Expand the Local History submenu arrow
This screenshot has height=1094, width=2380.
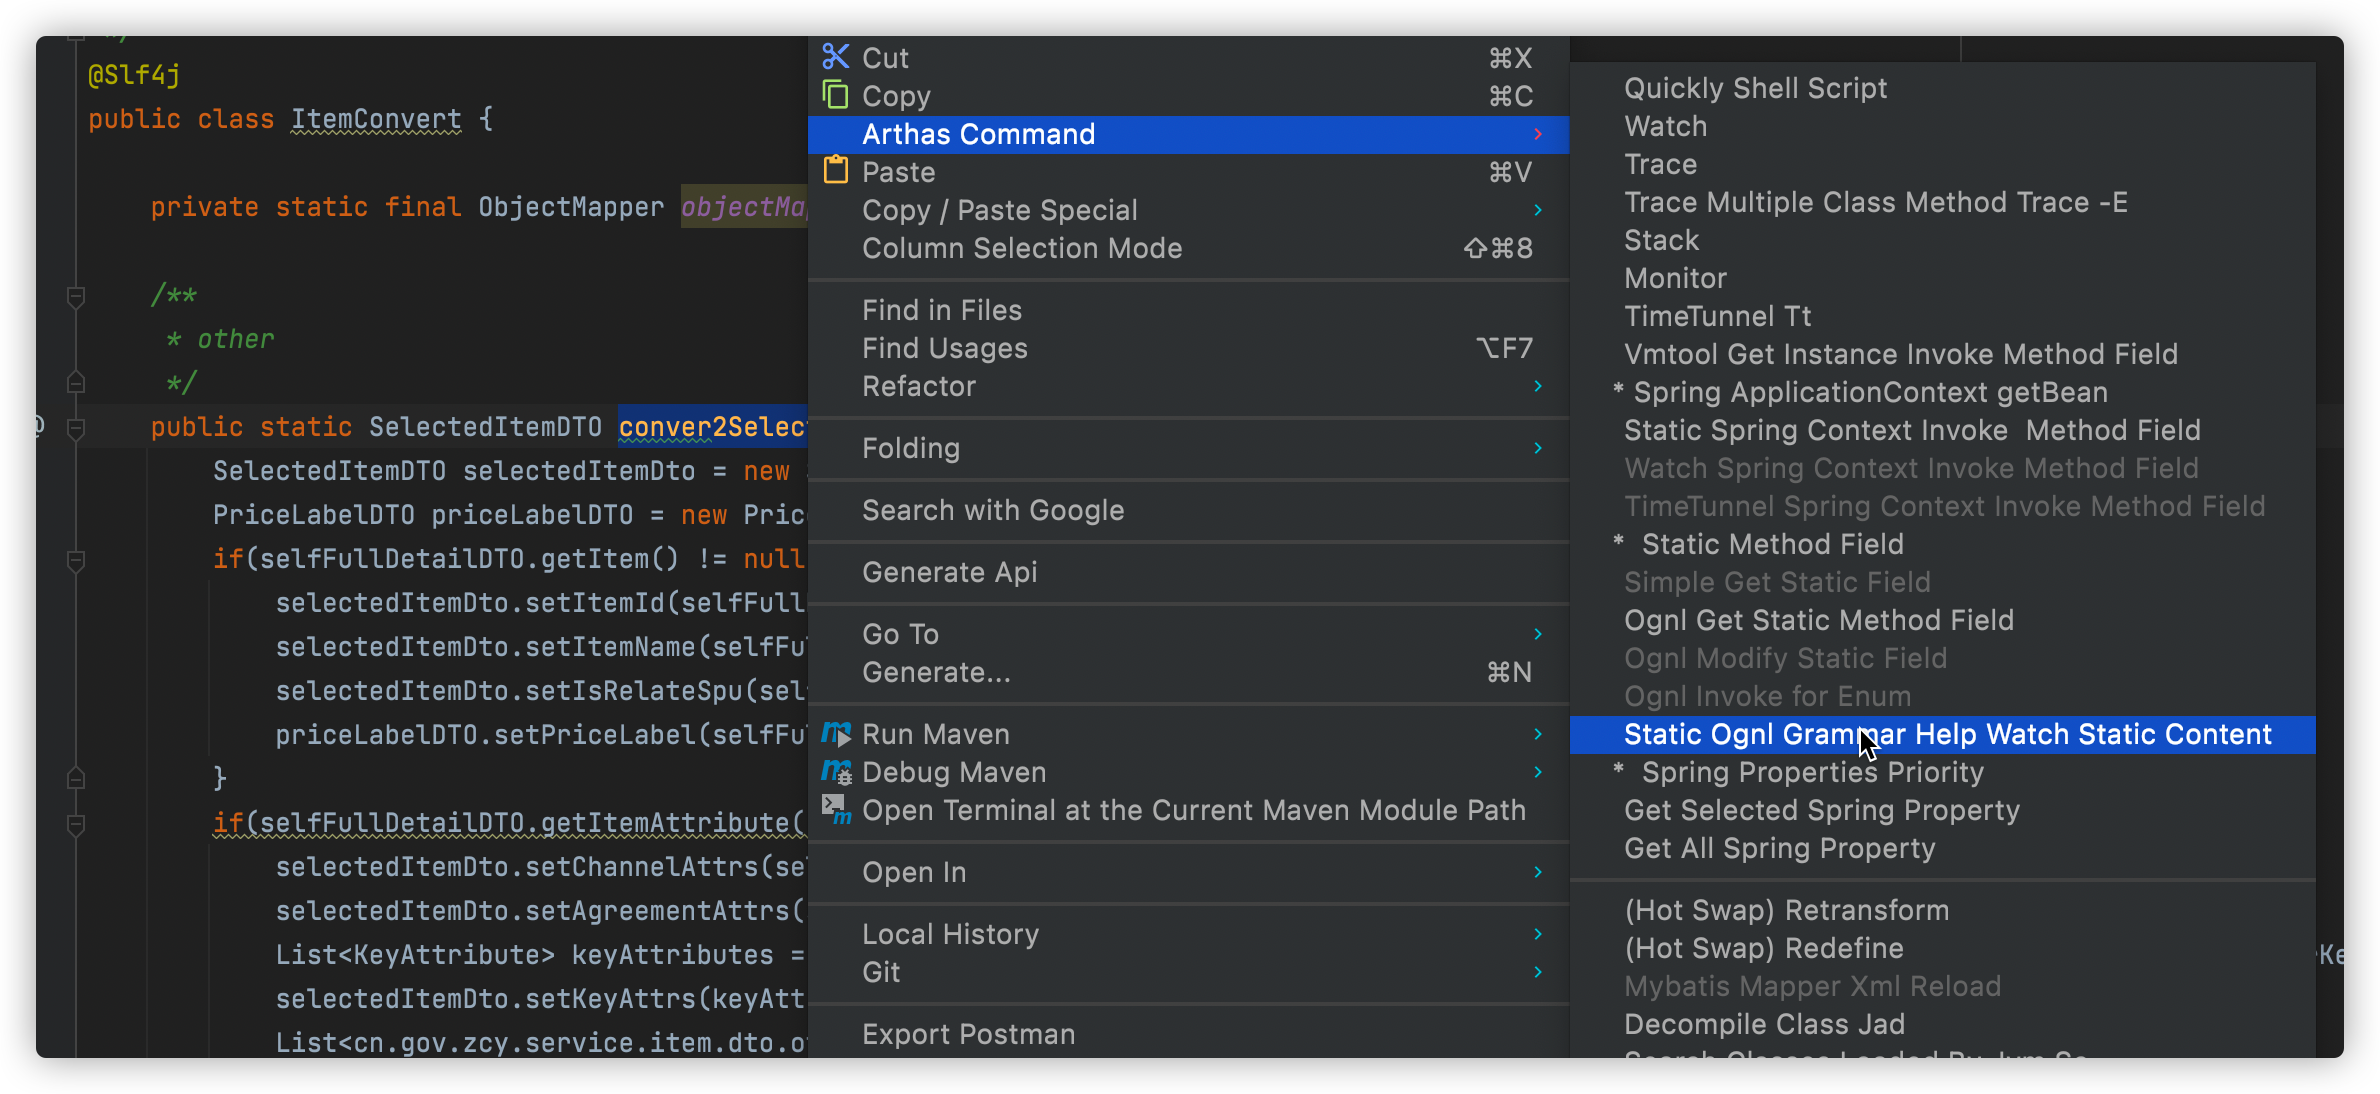click(x=1538, y=934)
